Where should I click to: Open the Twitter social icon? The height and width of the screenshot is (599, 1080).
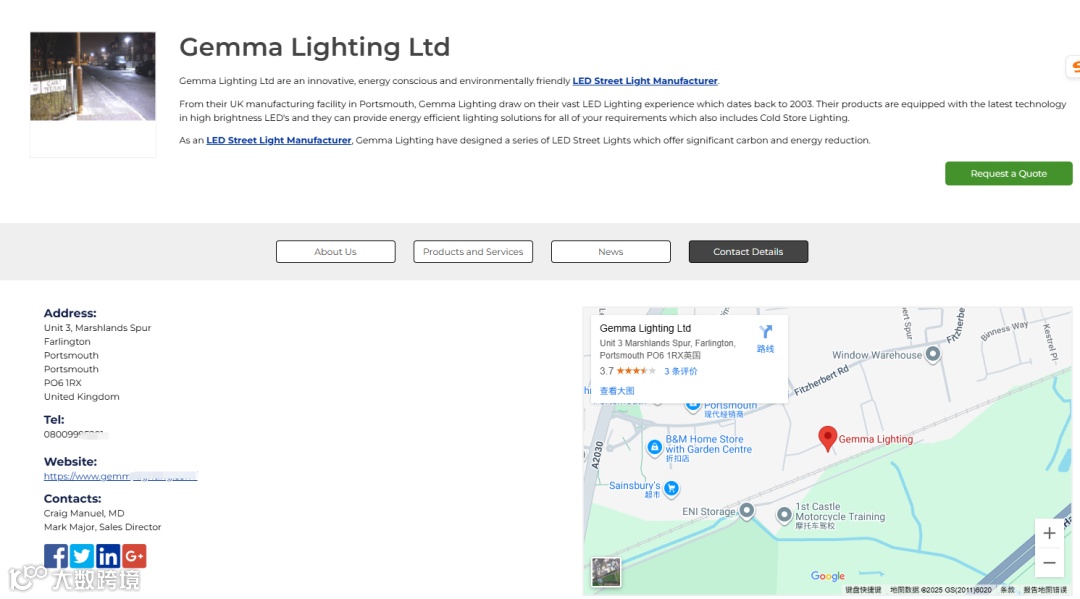pyautogui.click(x=81, y=556)
